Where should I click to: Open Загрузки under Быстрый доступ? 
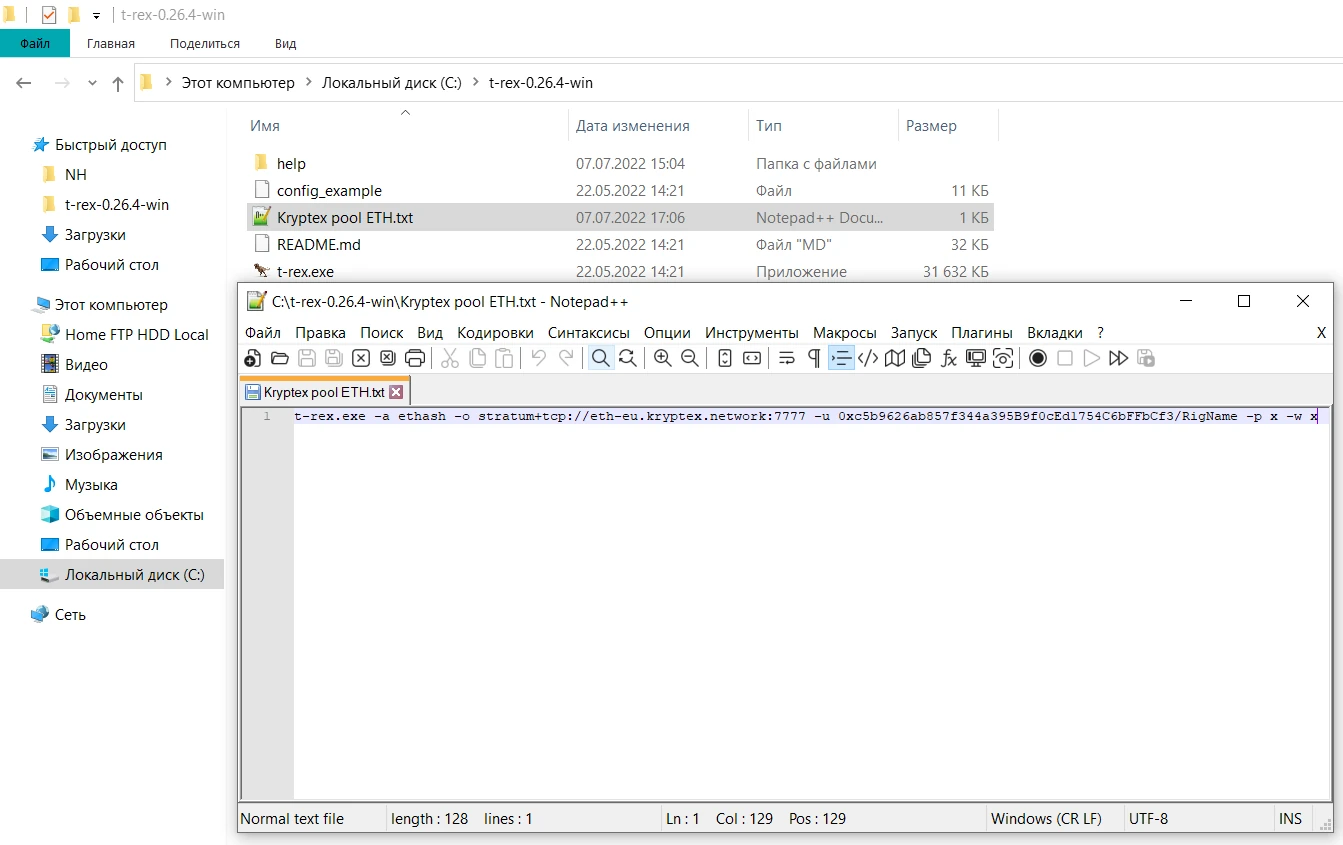tap(95, 235)
